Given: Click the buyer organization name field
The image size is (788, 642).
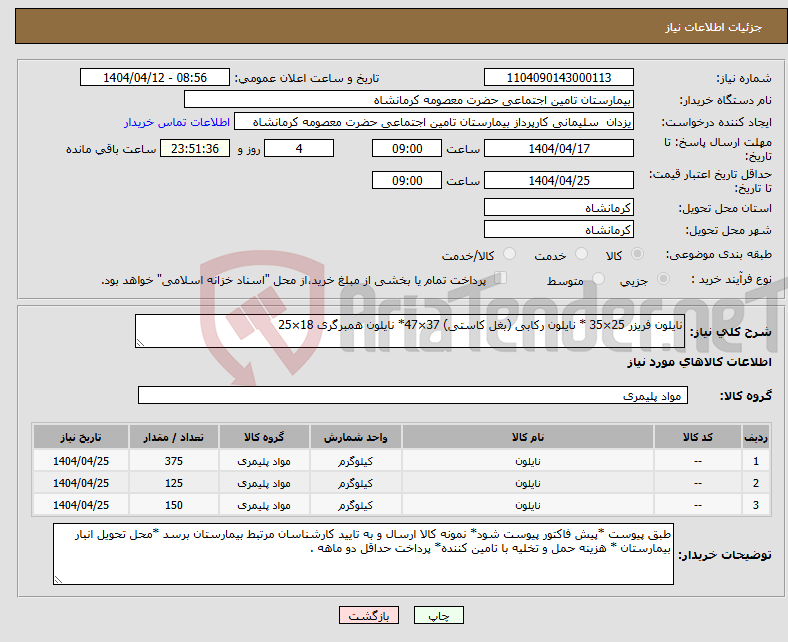Looking at the screenshot, I should click(409, 100).
